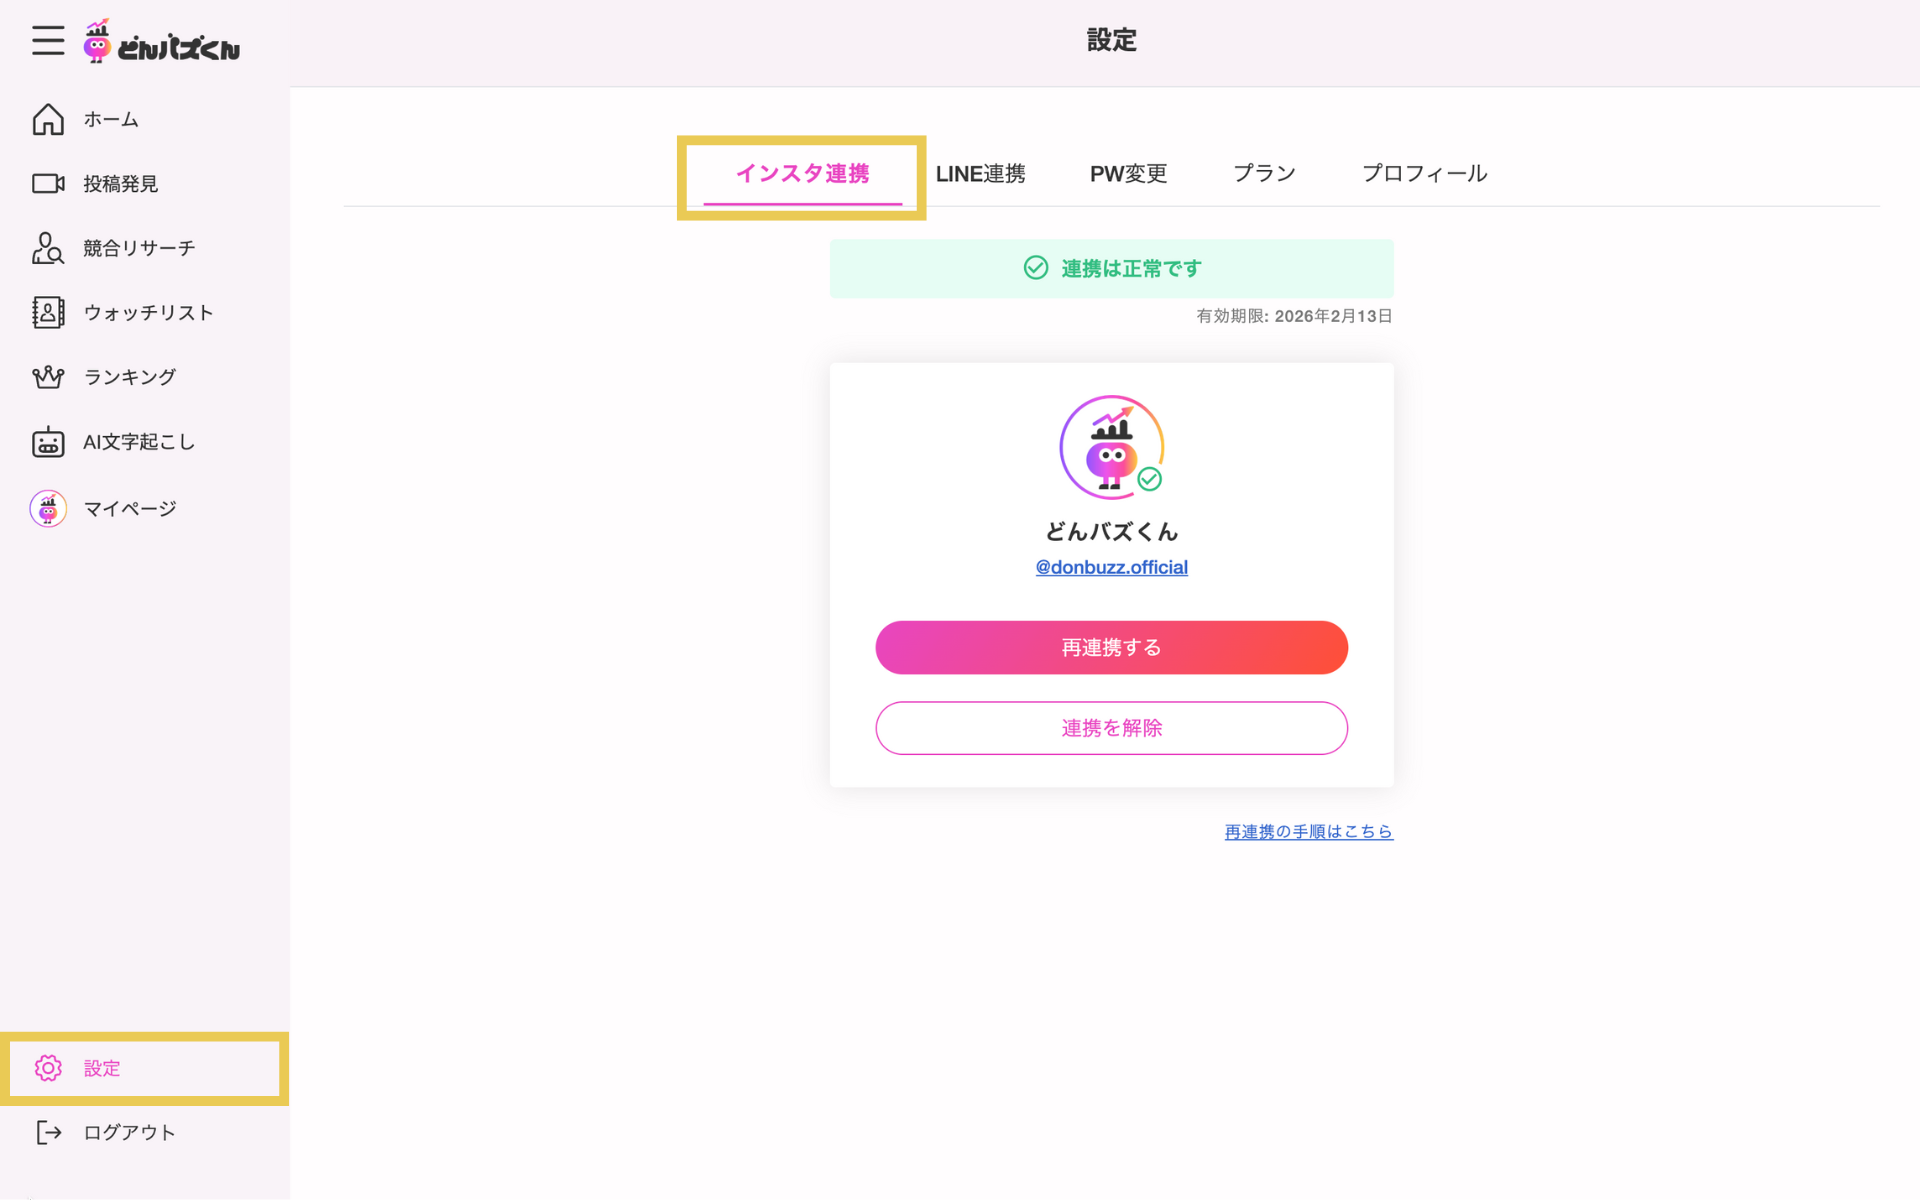Viewport: 1920px width, 1200px height.
Task: Click the 設定 gear icon
Action: coord(48,1068)
